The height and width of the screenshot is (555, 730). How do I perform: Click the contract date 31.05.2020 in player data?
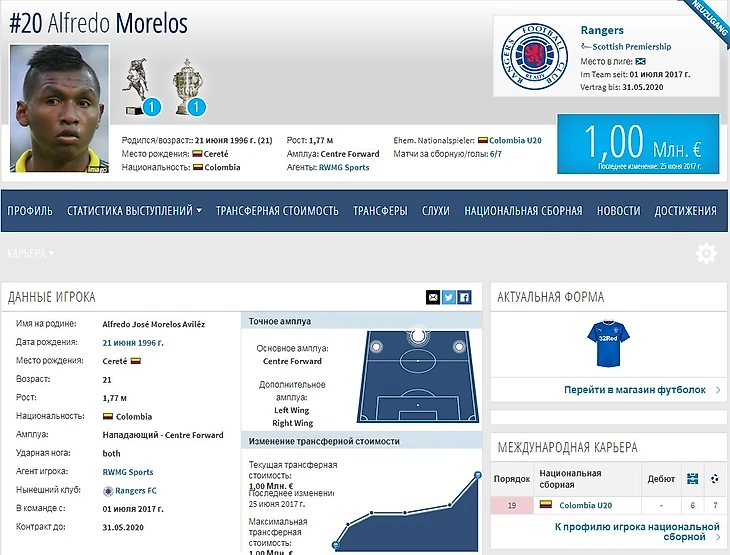(x=123, y=528)
